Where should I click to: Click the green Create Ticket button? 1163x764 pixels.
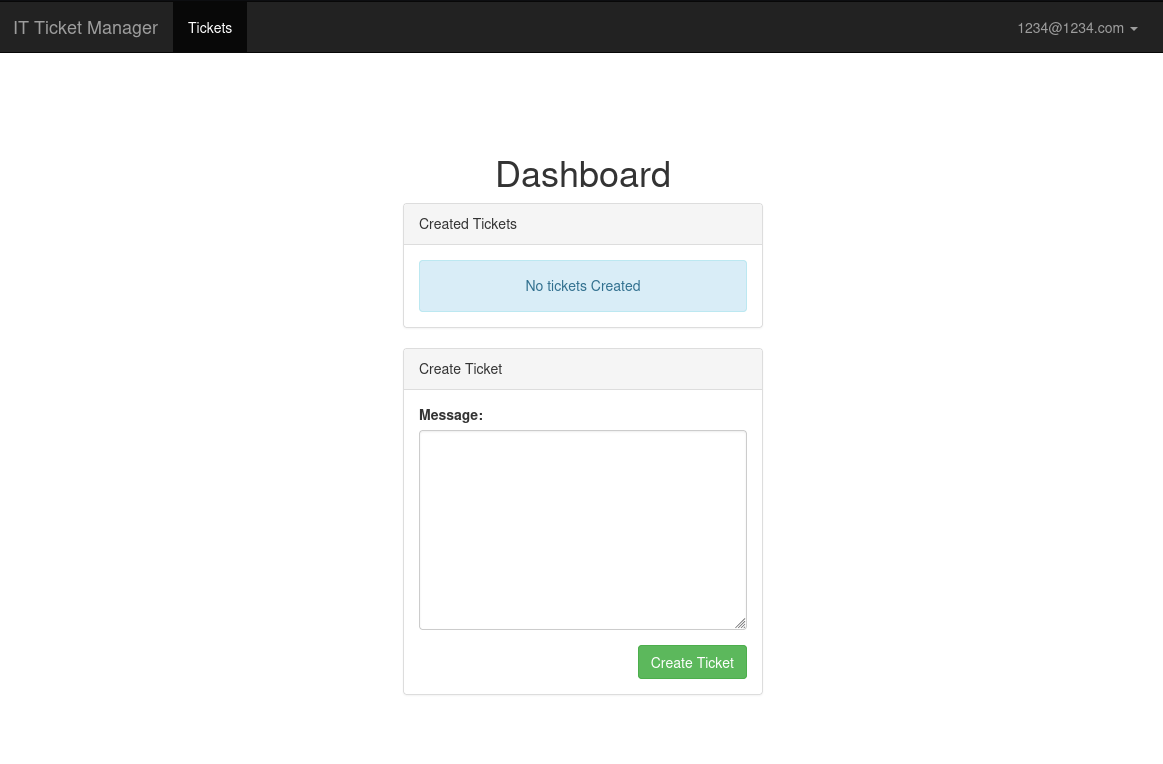[692, 662]
